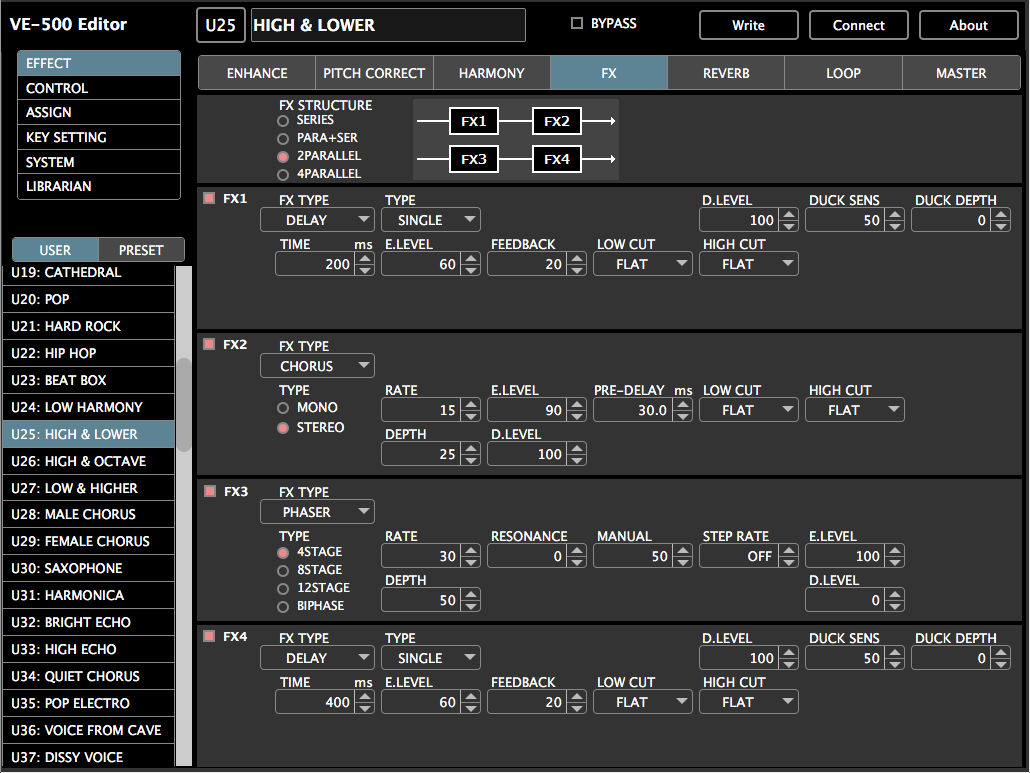
Task: Click the Connect button
Action: (x=859, y=25)
